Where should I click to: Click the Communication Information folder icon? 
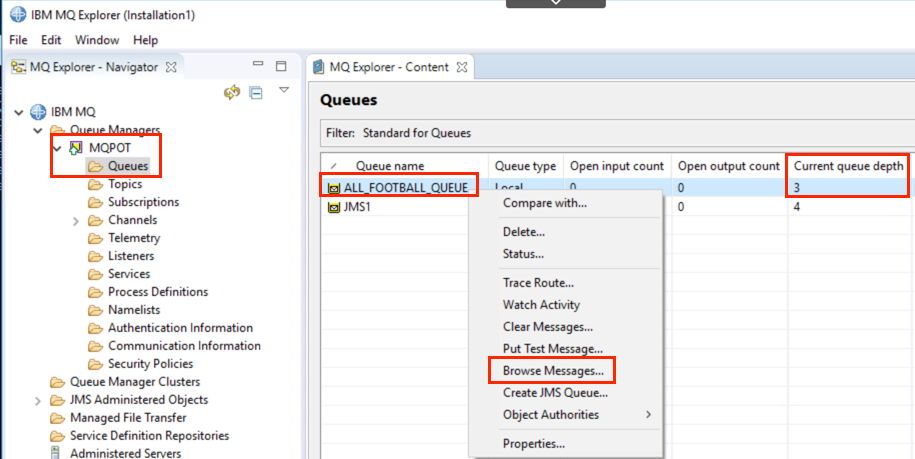95,346
